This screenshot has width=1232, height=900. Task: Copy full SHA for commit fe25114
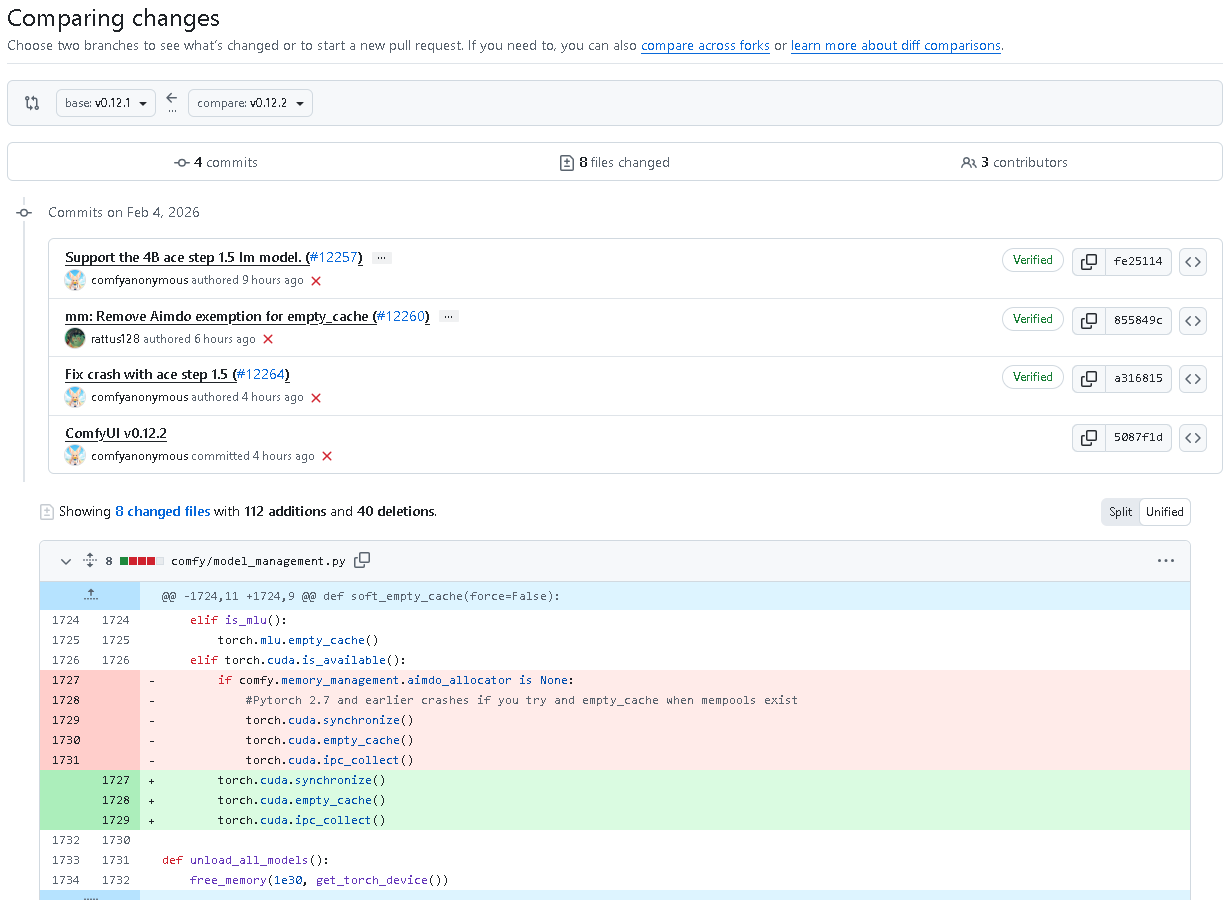1088,262
